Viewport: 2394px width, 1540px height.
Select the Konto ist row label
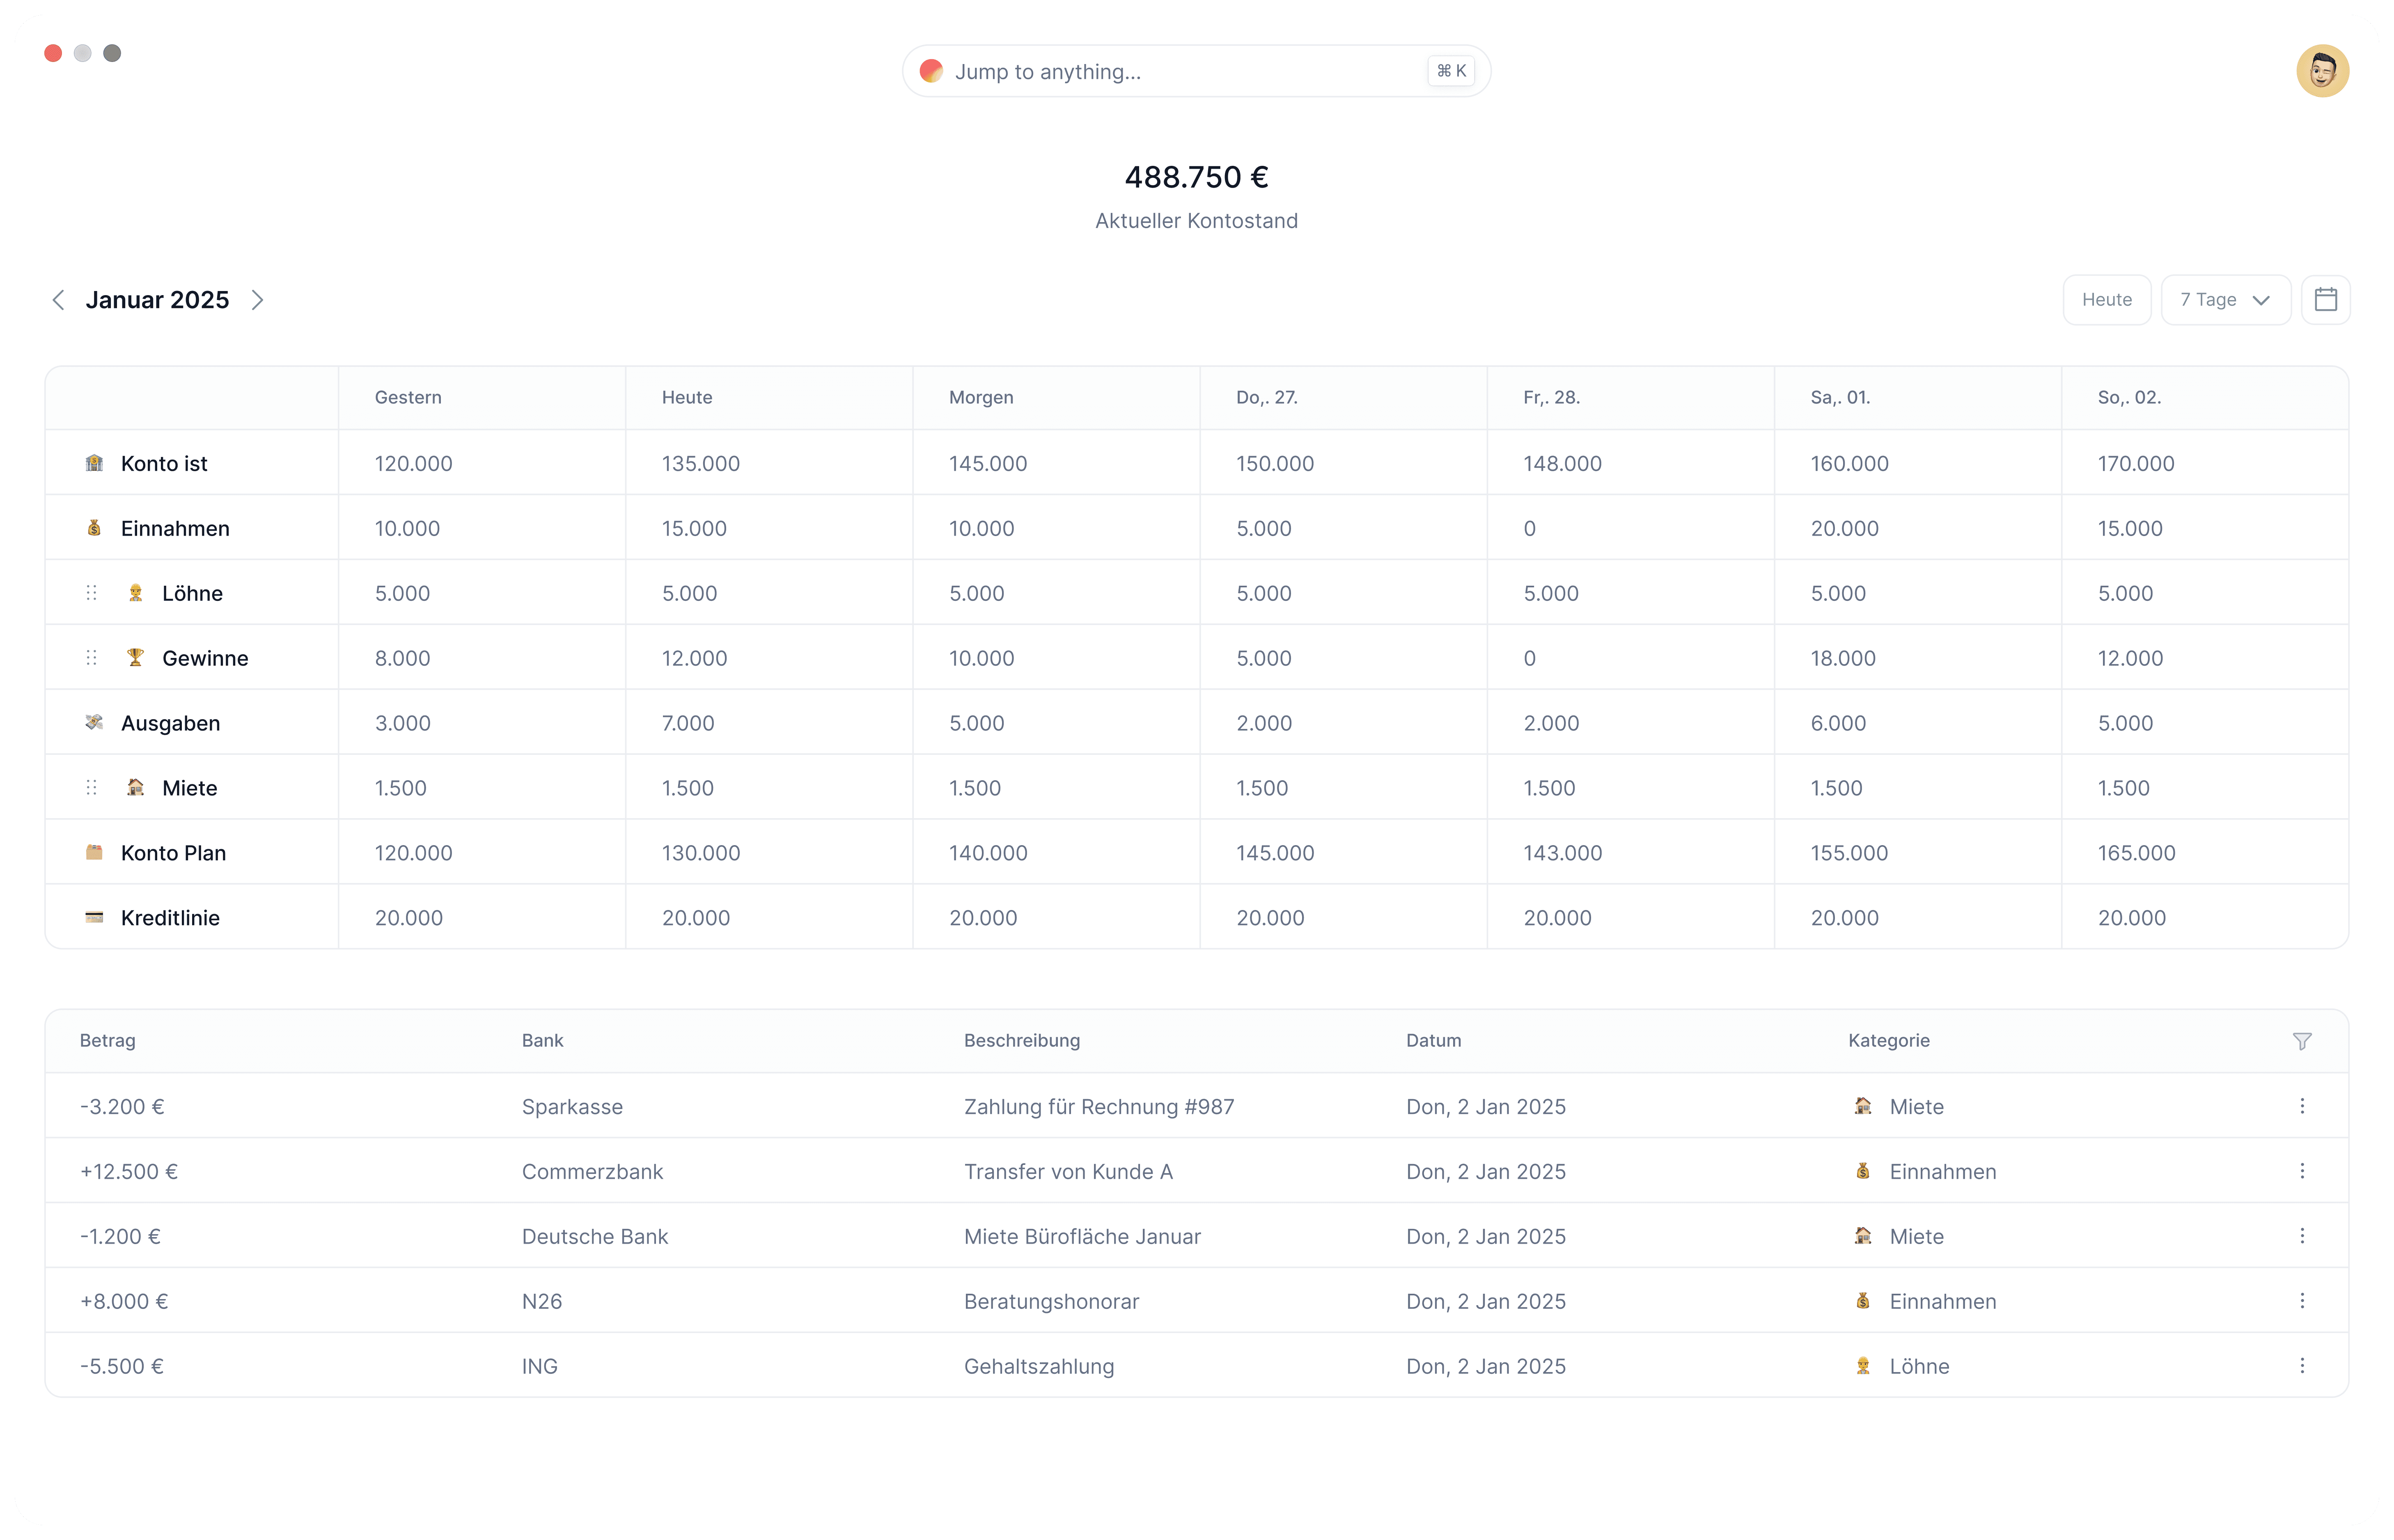pos(164,464)
